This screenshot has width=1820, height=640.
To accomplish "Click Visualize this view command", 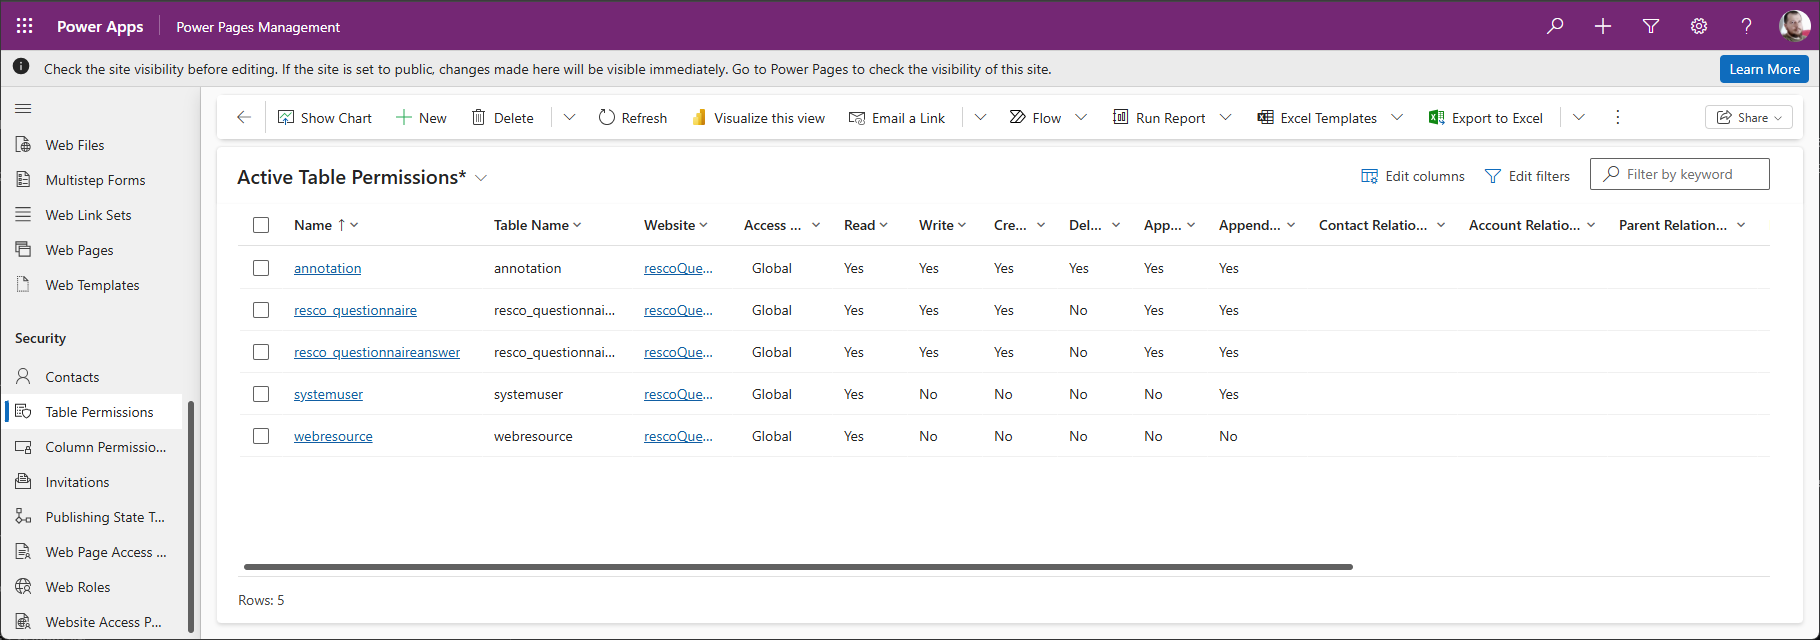I will tap(758, 118).
